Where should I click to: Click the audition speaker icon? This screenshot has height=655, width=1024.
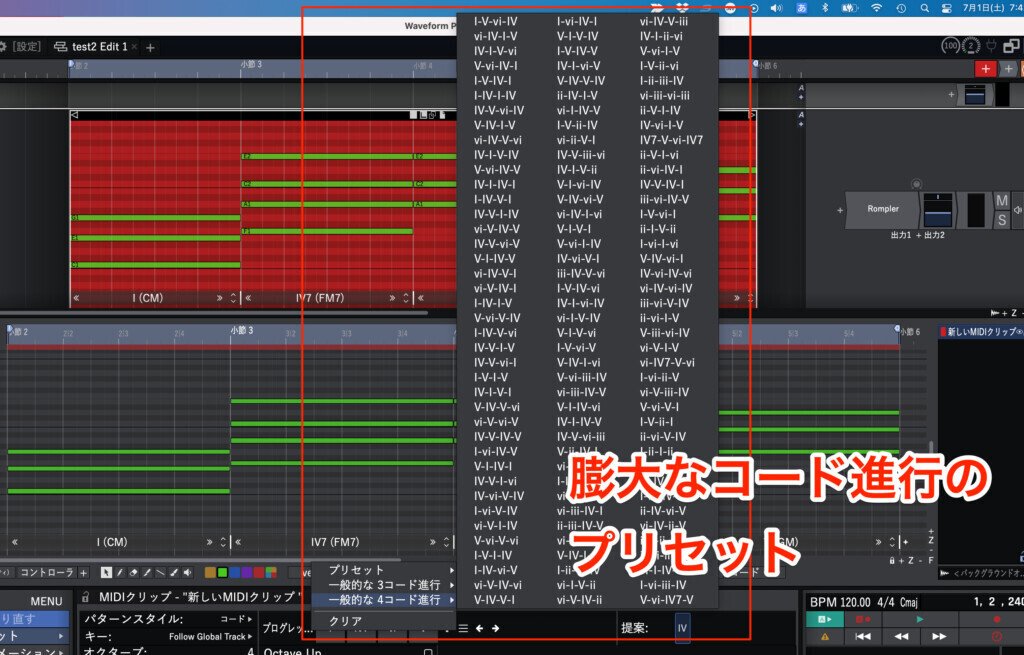tap(187, 573)
